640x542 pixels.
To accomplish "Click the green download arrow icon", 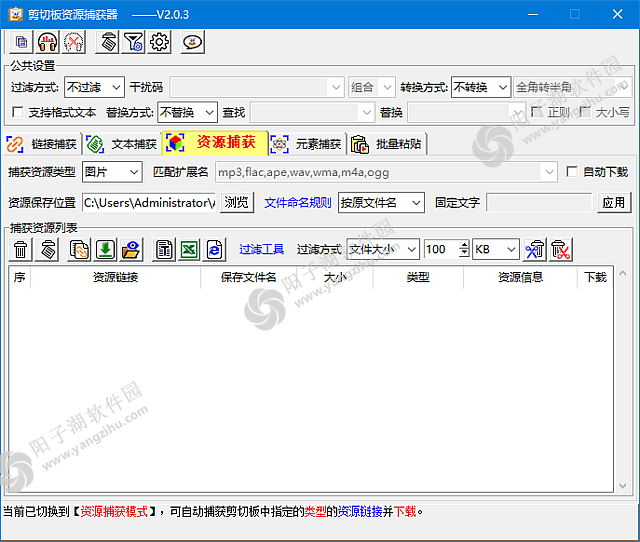I will click(105, 249).
